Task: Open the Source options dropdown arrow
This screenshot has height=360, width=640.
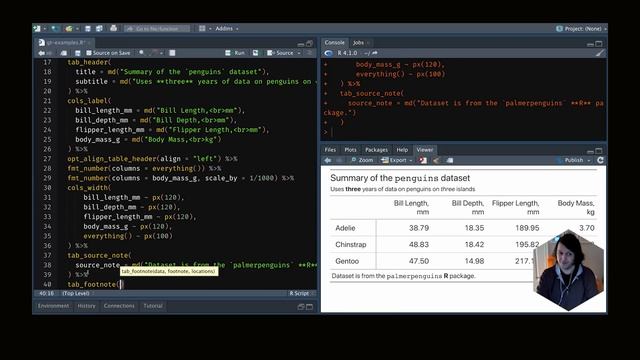Action: click(x=299, y=53)
